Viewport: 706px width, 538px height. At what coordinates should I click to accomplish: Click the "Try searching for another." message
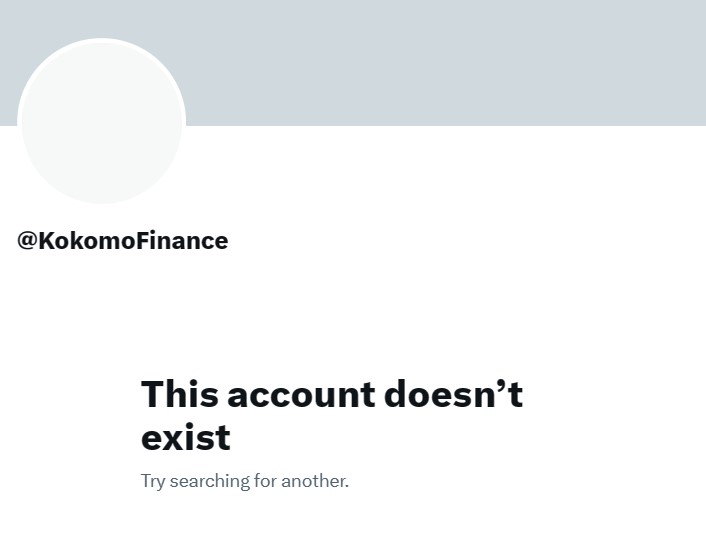click(x=244, y=481)
